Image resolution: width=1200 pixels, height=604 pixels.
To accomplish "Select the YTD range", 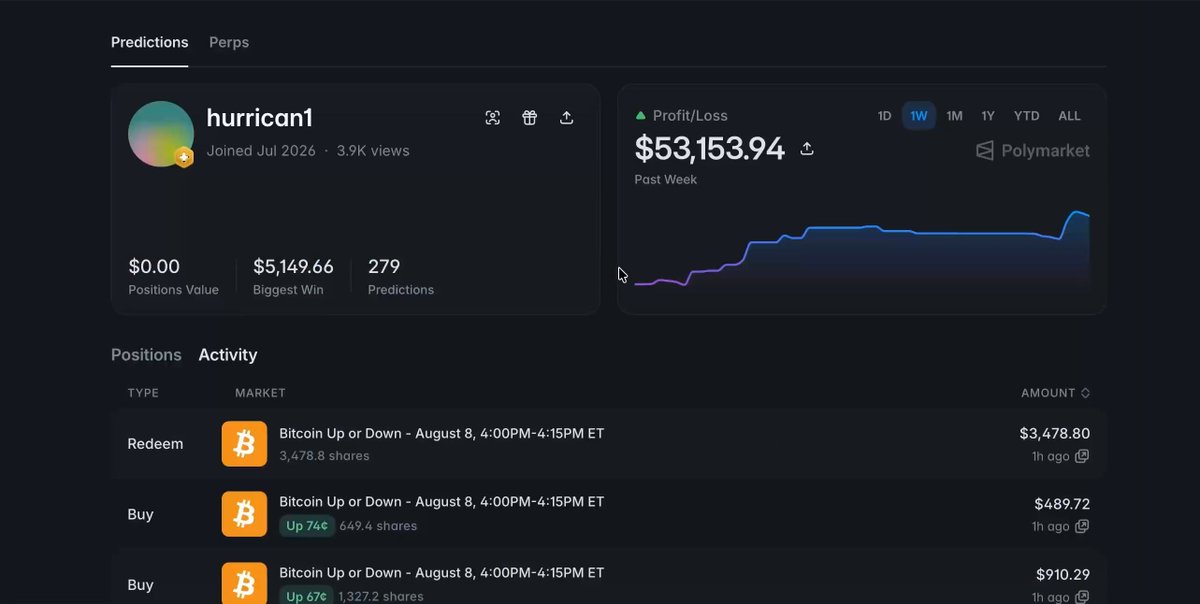I will point(1027,116).
